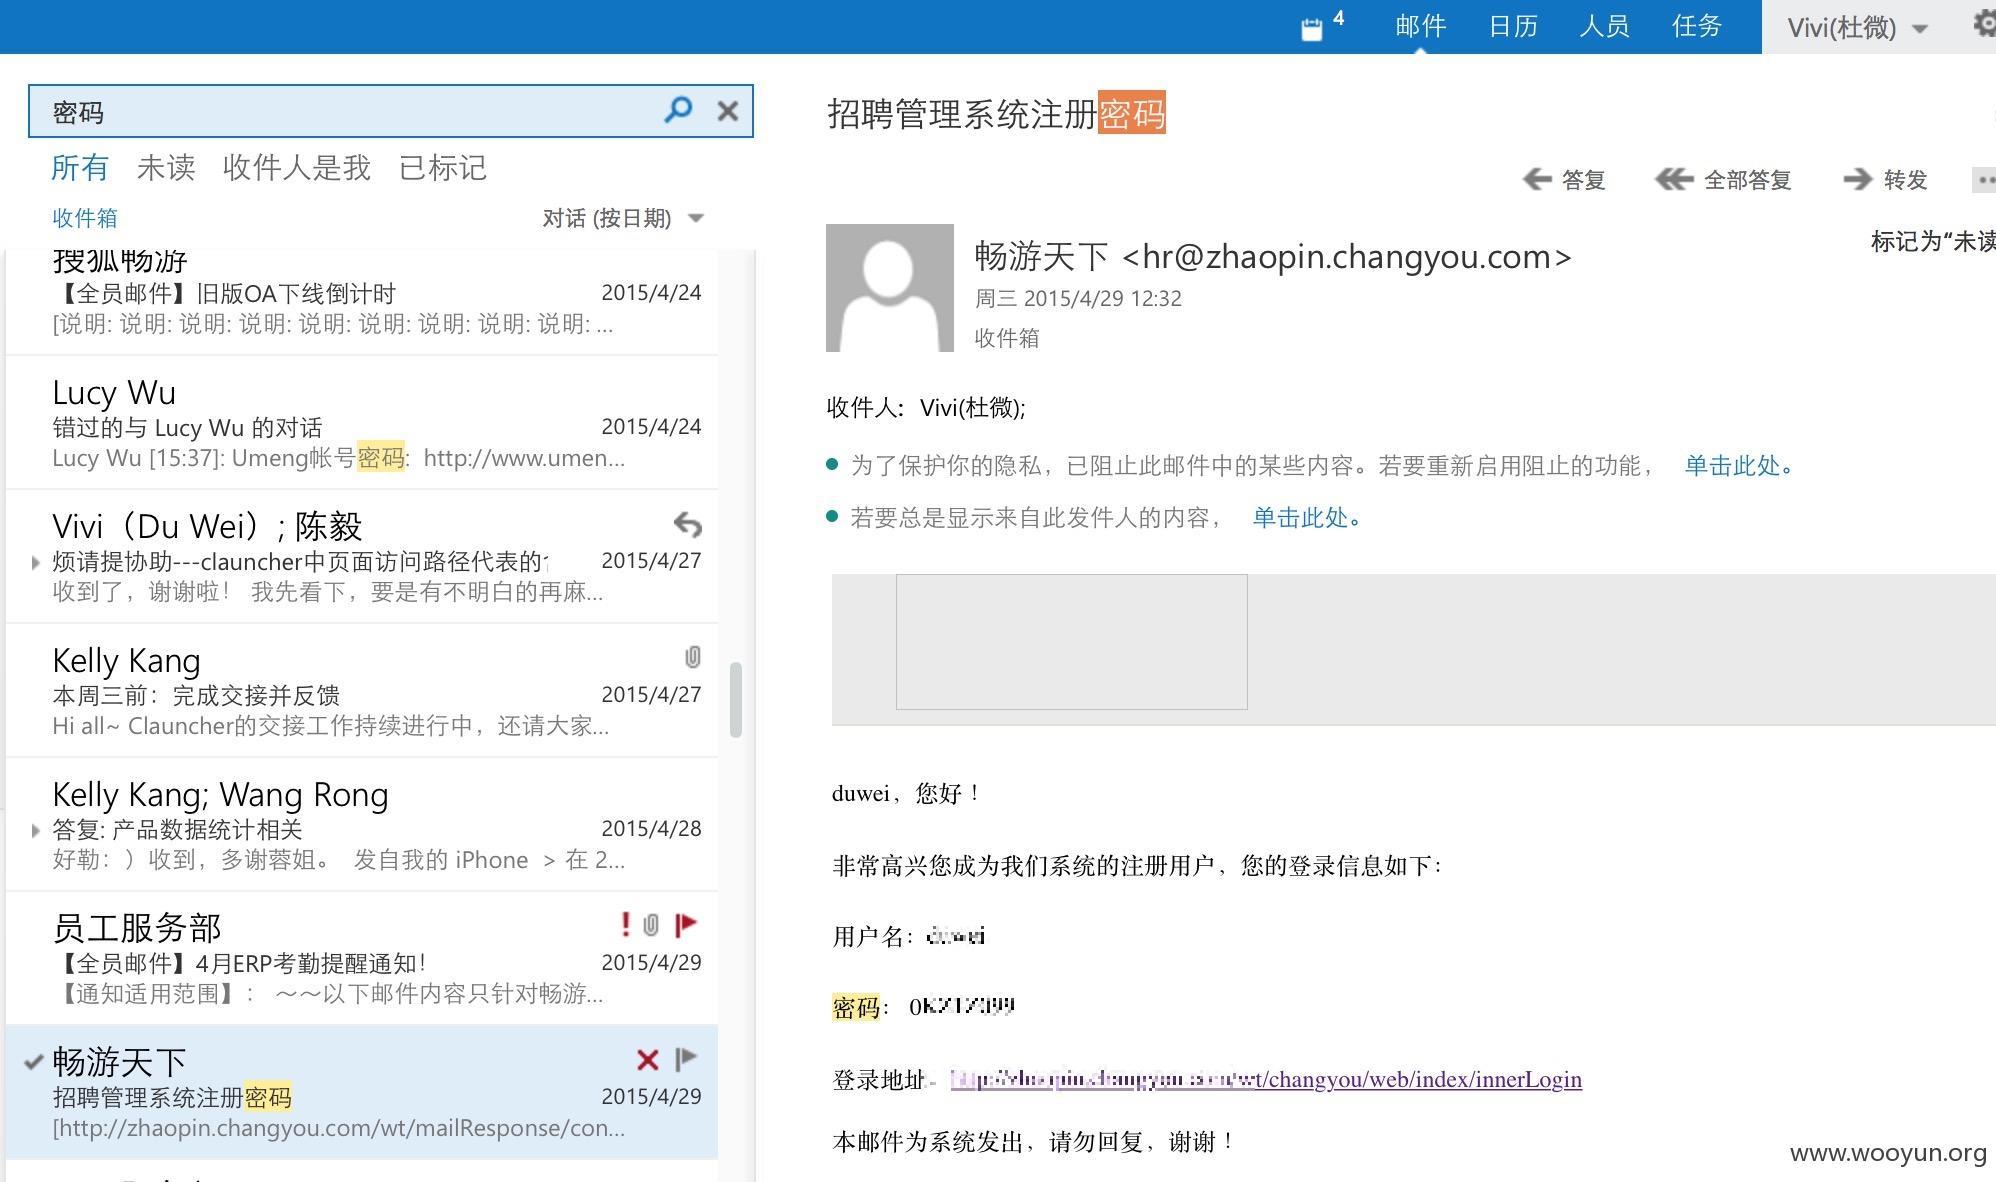Screen dimensions: 1996x1182
Task: Select the 已标记 filter
Action: pos(443,168)
